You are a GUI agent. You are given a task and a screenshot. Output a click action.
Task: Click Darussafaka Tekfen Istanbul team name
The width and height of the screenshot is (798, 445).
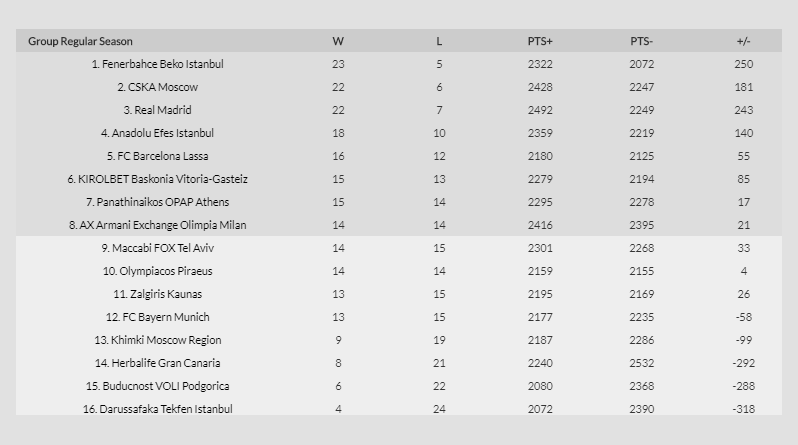(157, 409)
